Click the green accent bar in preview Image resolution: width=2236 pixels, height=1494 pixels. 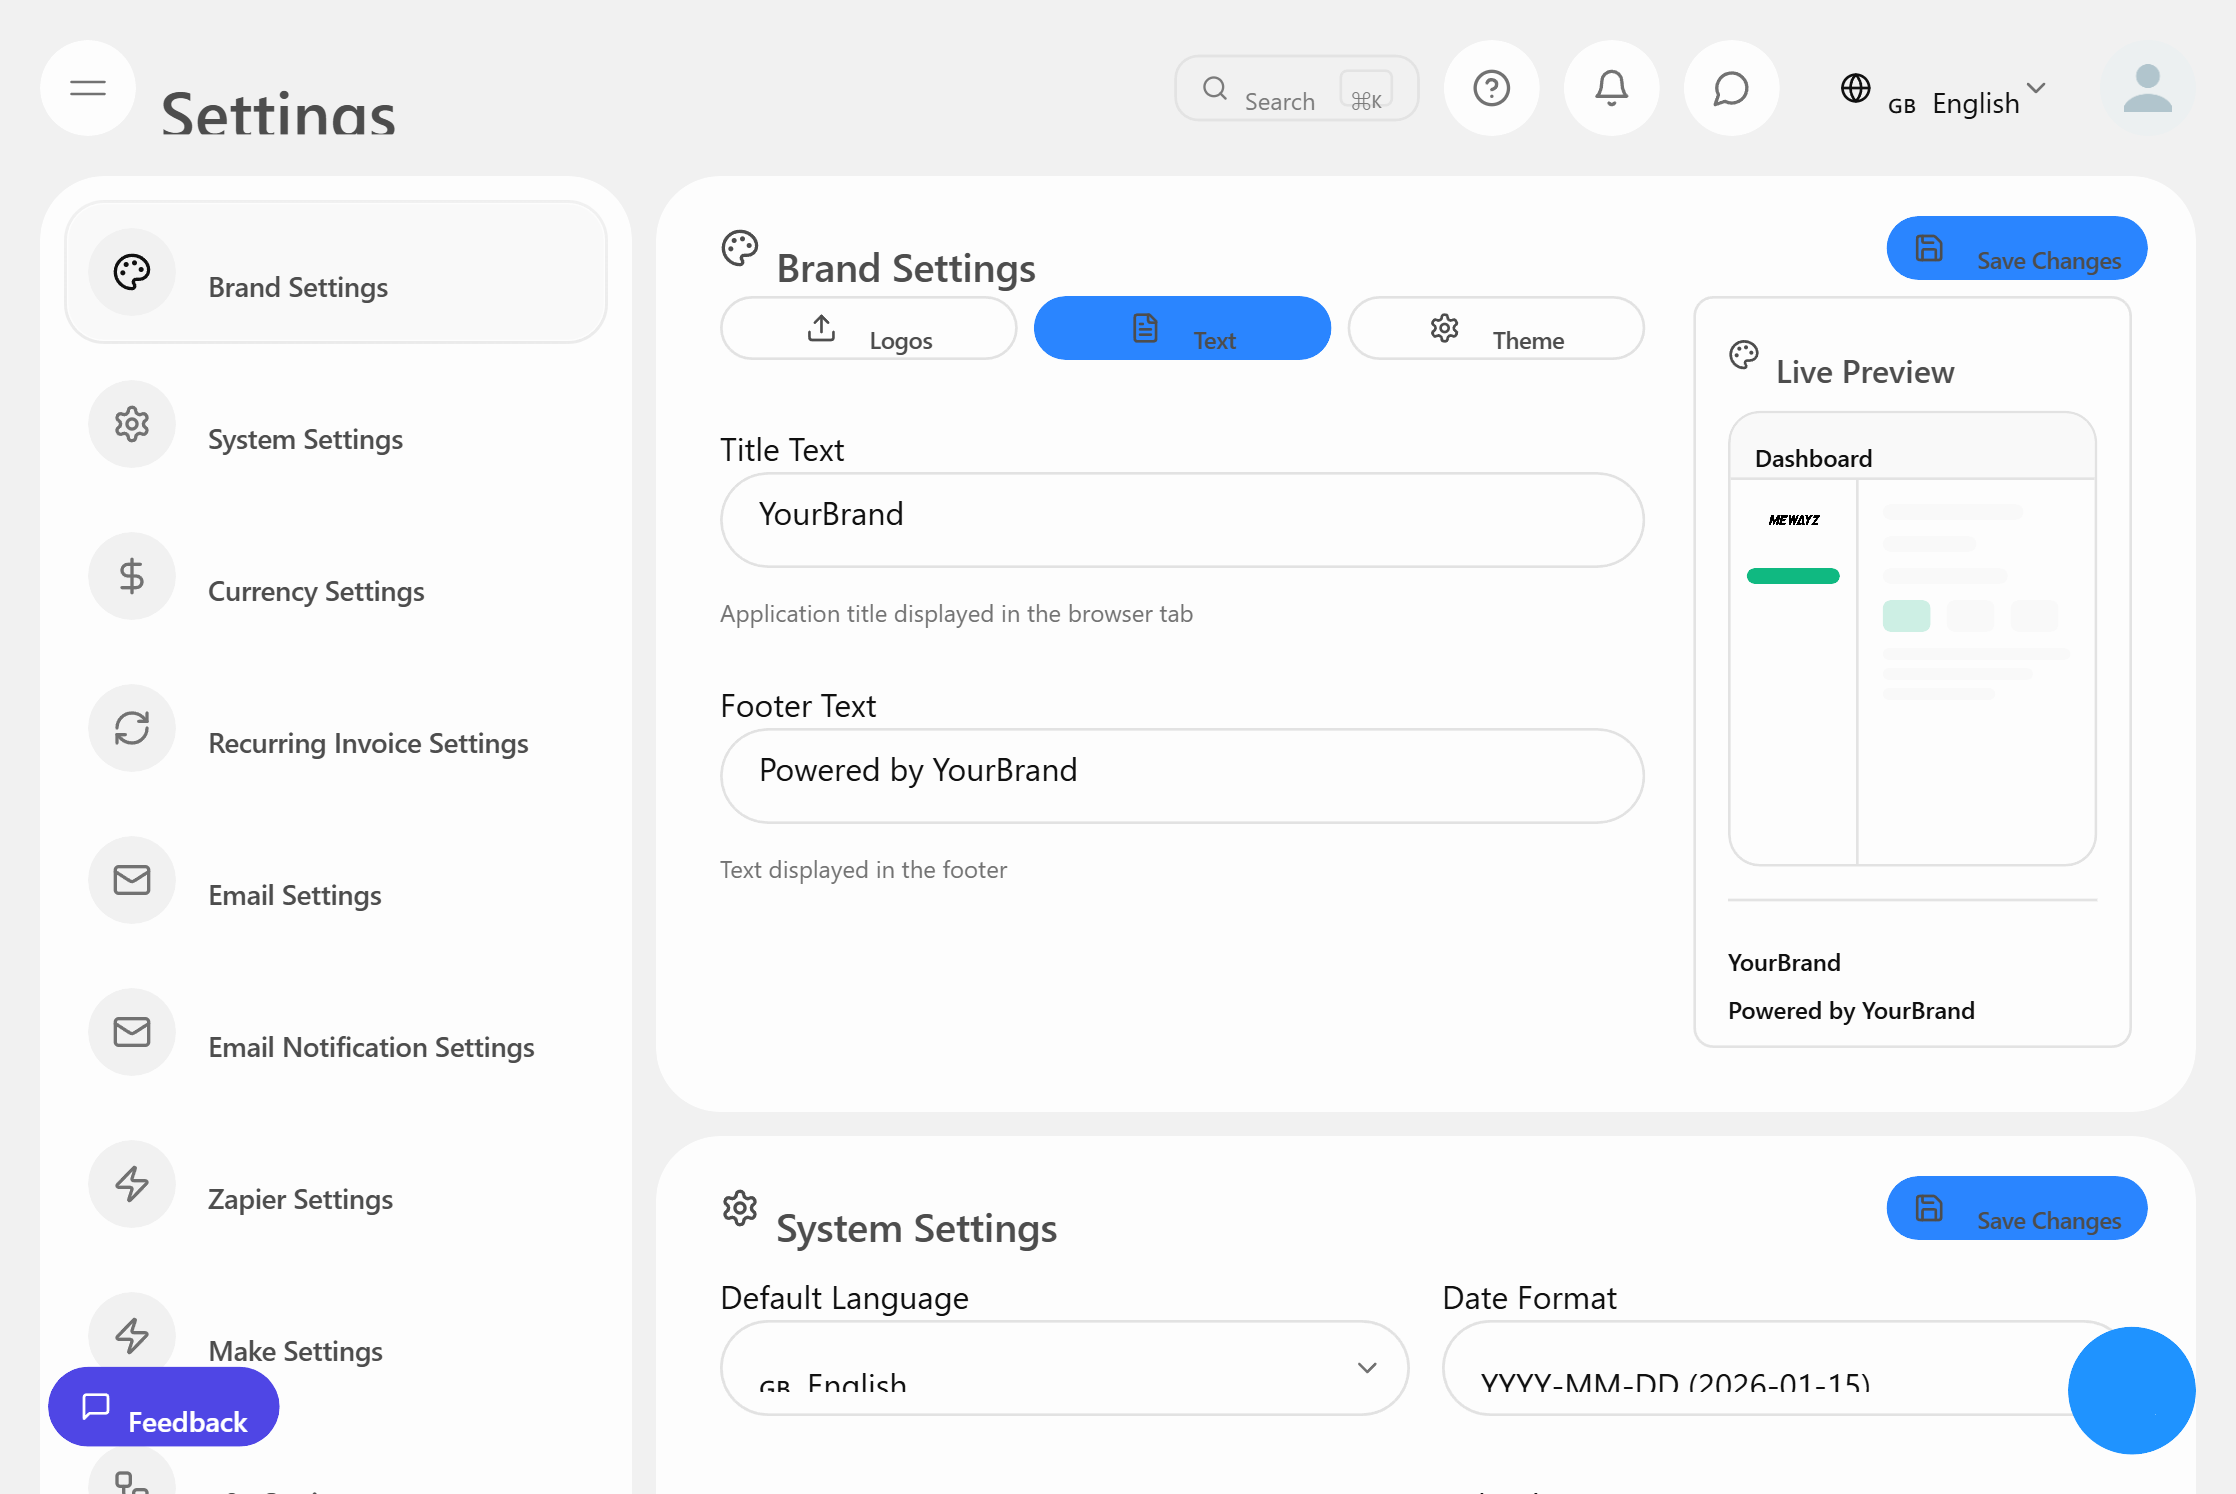(x=1792, y=576)
